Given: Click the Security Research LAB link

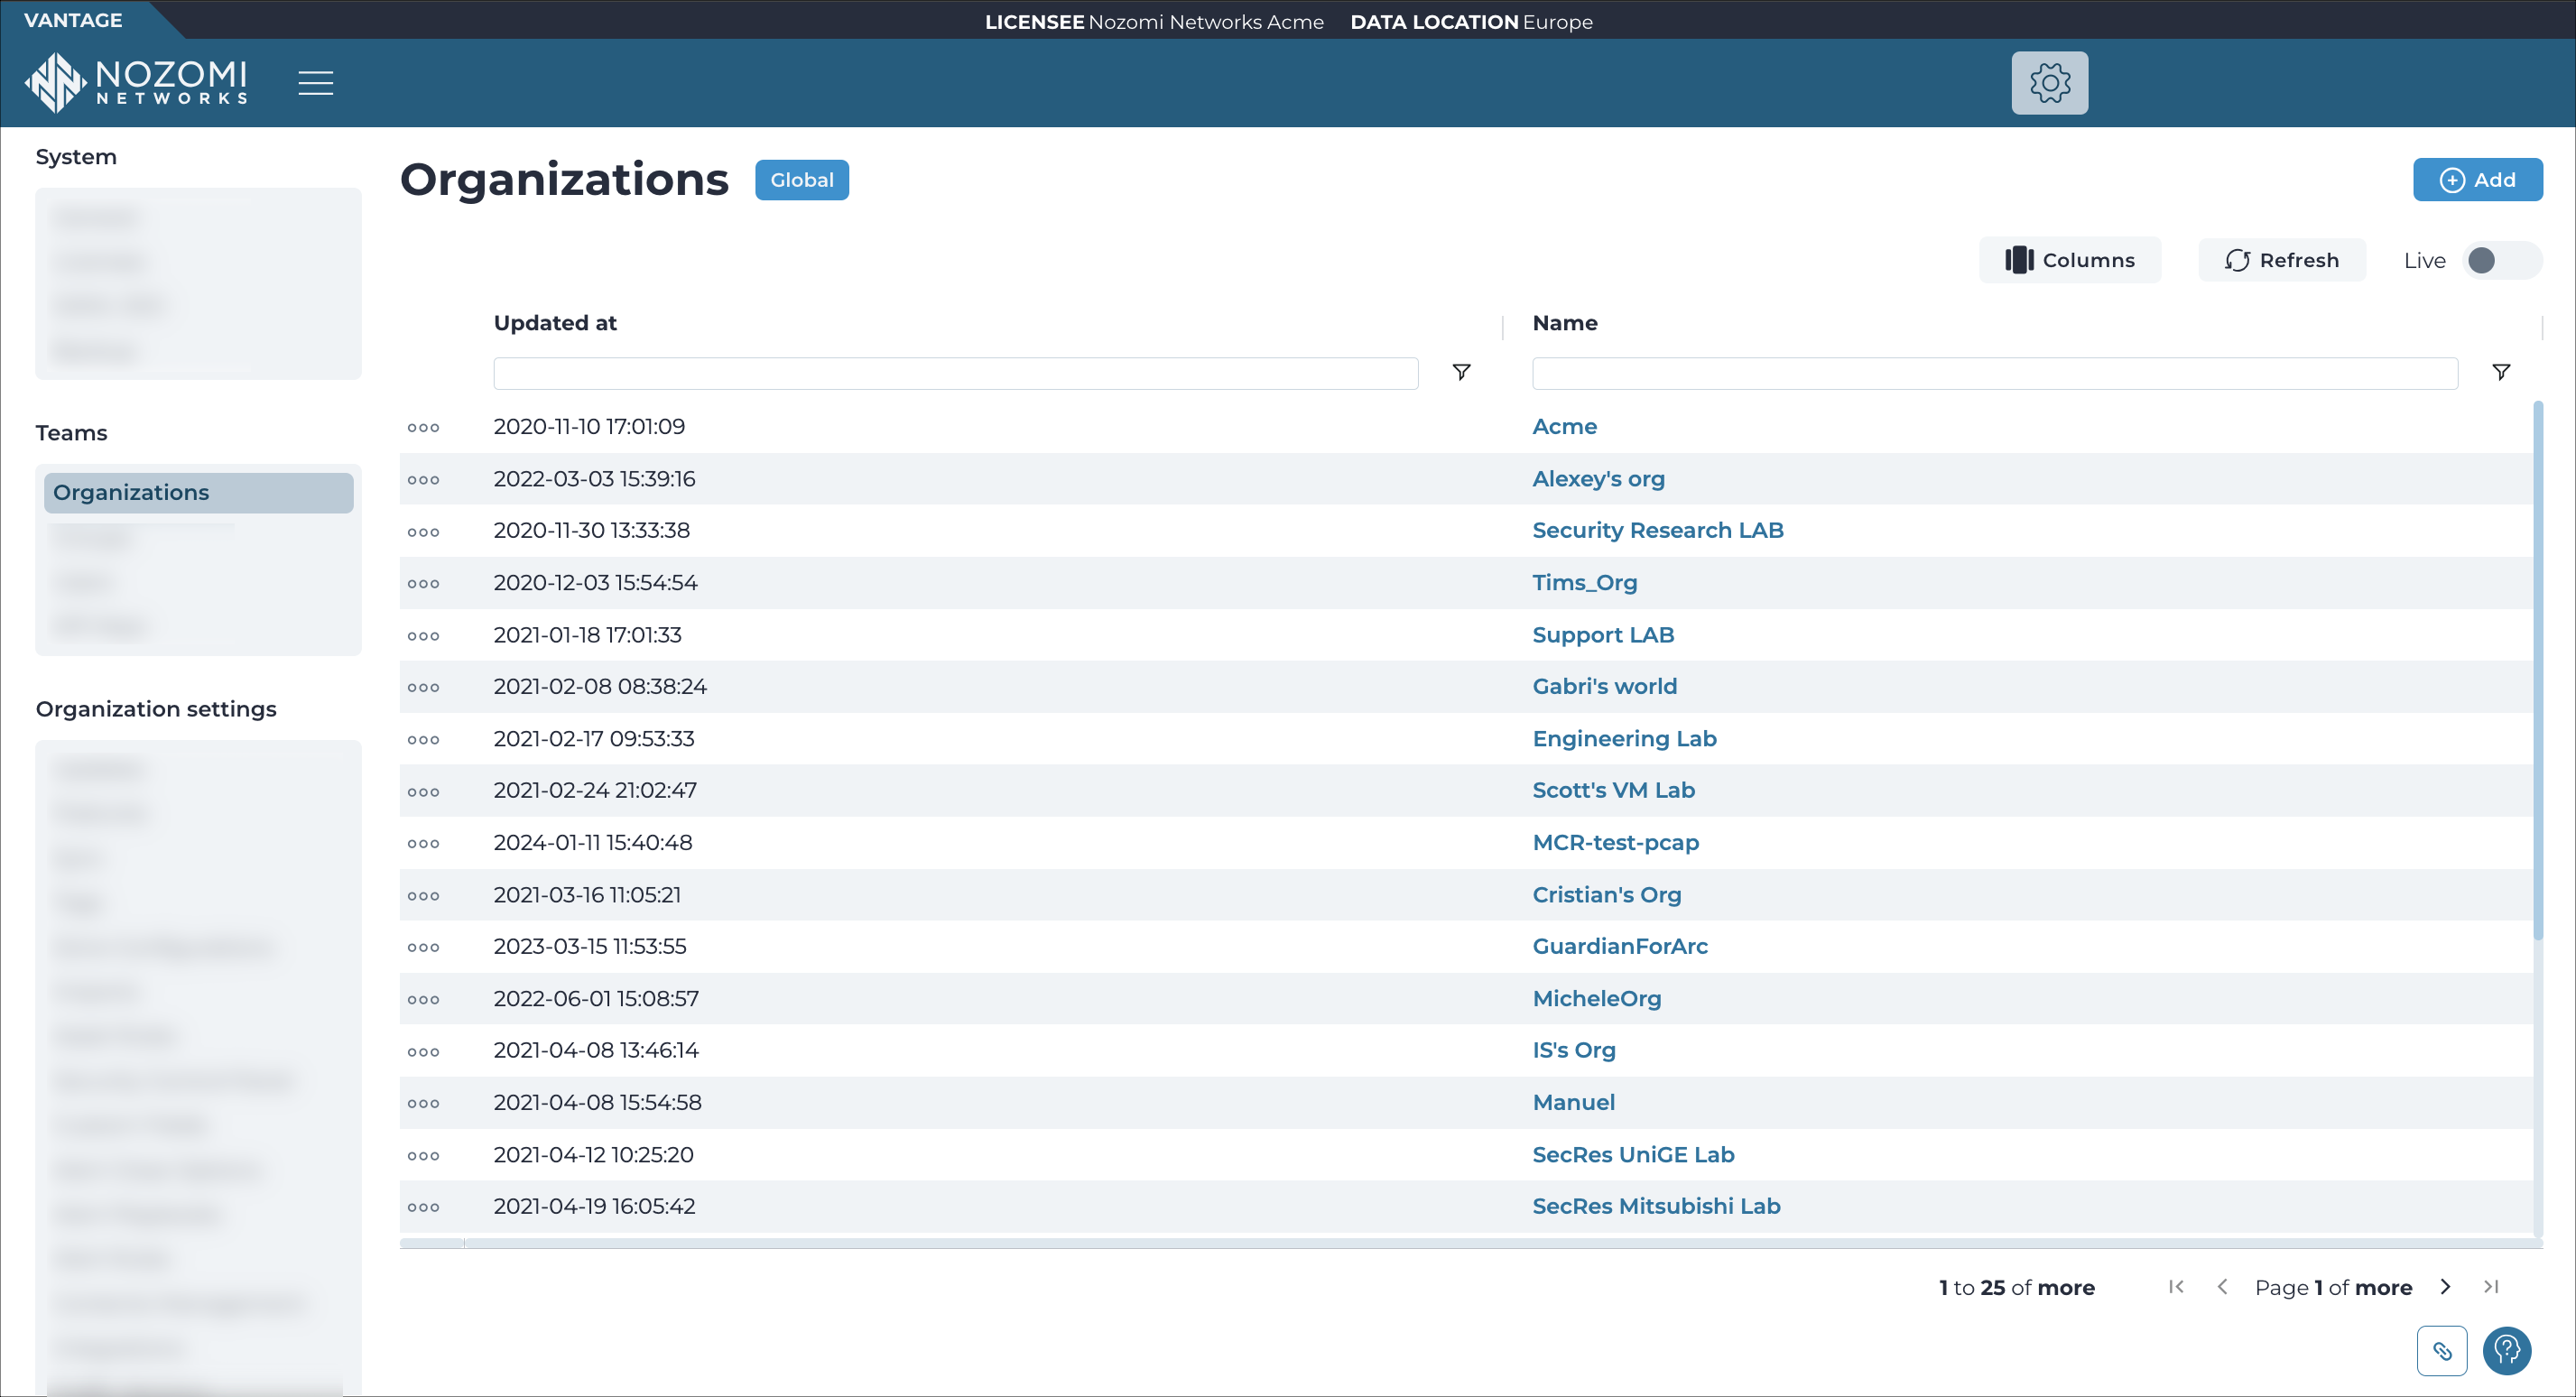Looking at the screenshot, I should [x=1657, y=528].
